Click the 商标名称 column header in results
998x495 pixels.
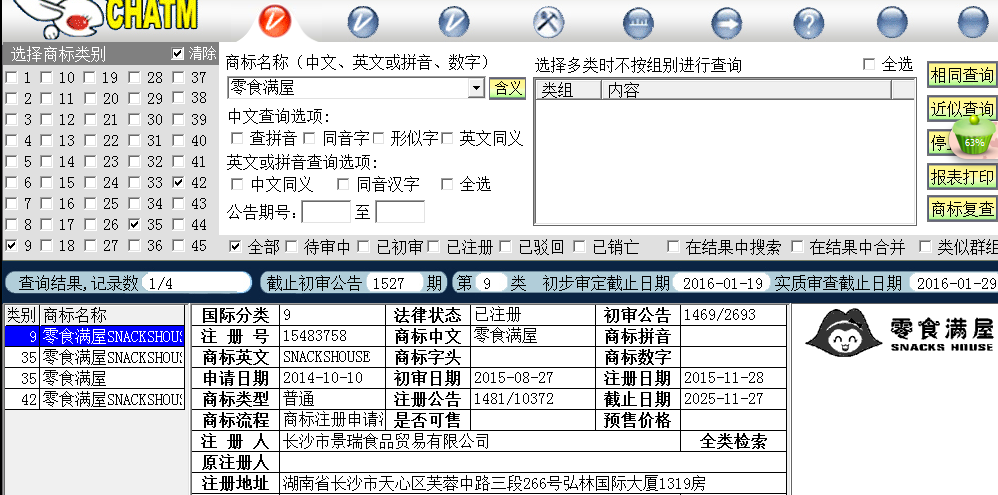pyautogui.click(x=112, y=315)
